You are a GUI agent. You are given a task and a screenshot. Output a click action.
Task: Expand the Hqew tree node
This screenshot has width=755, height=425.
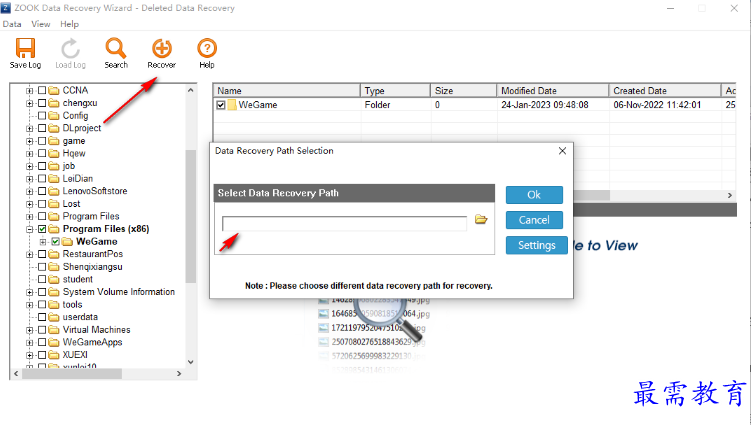(29, 154)
